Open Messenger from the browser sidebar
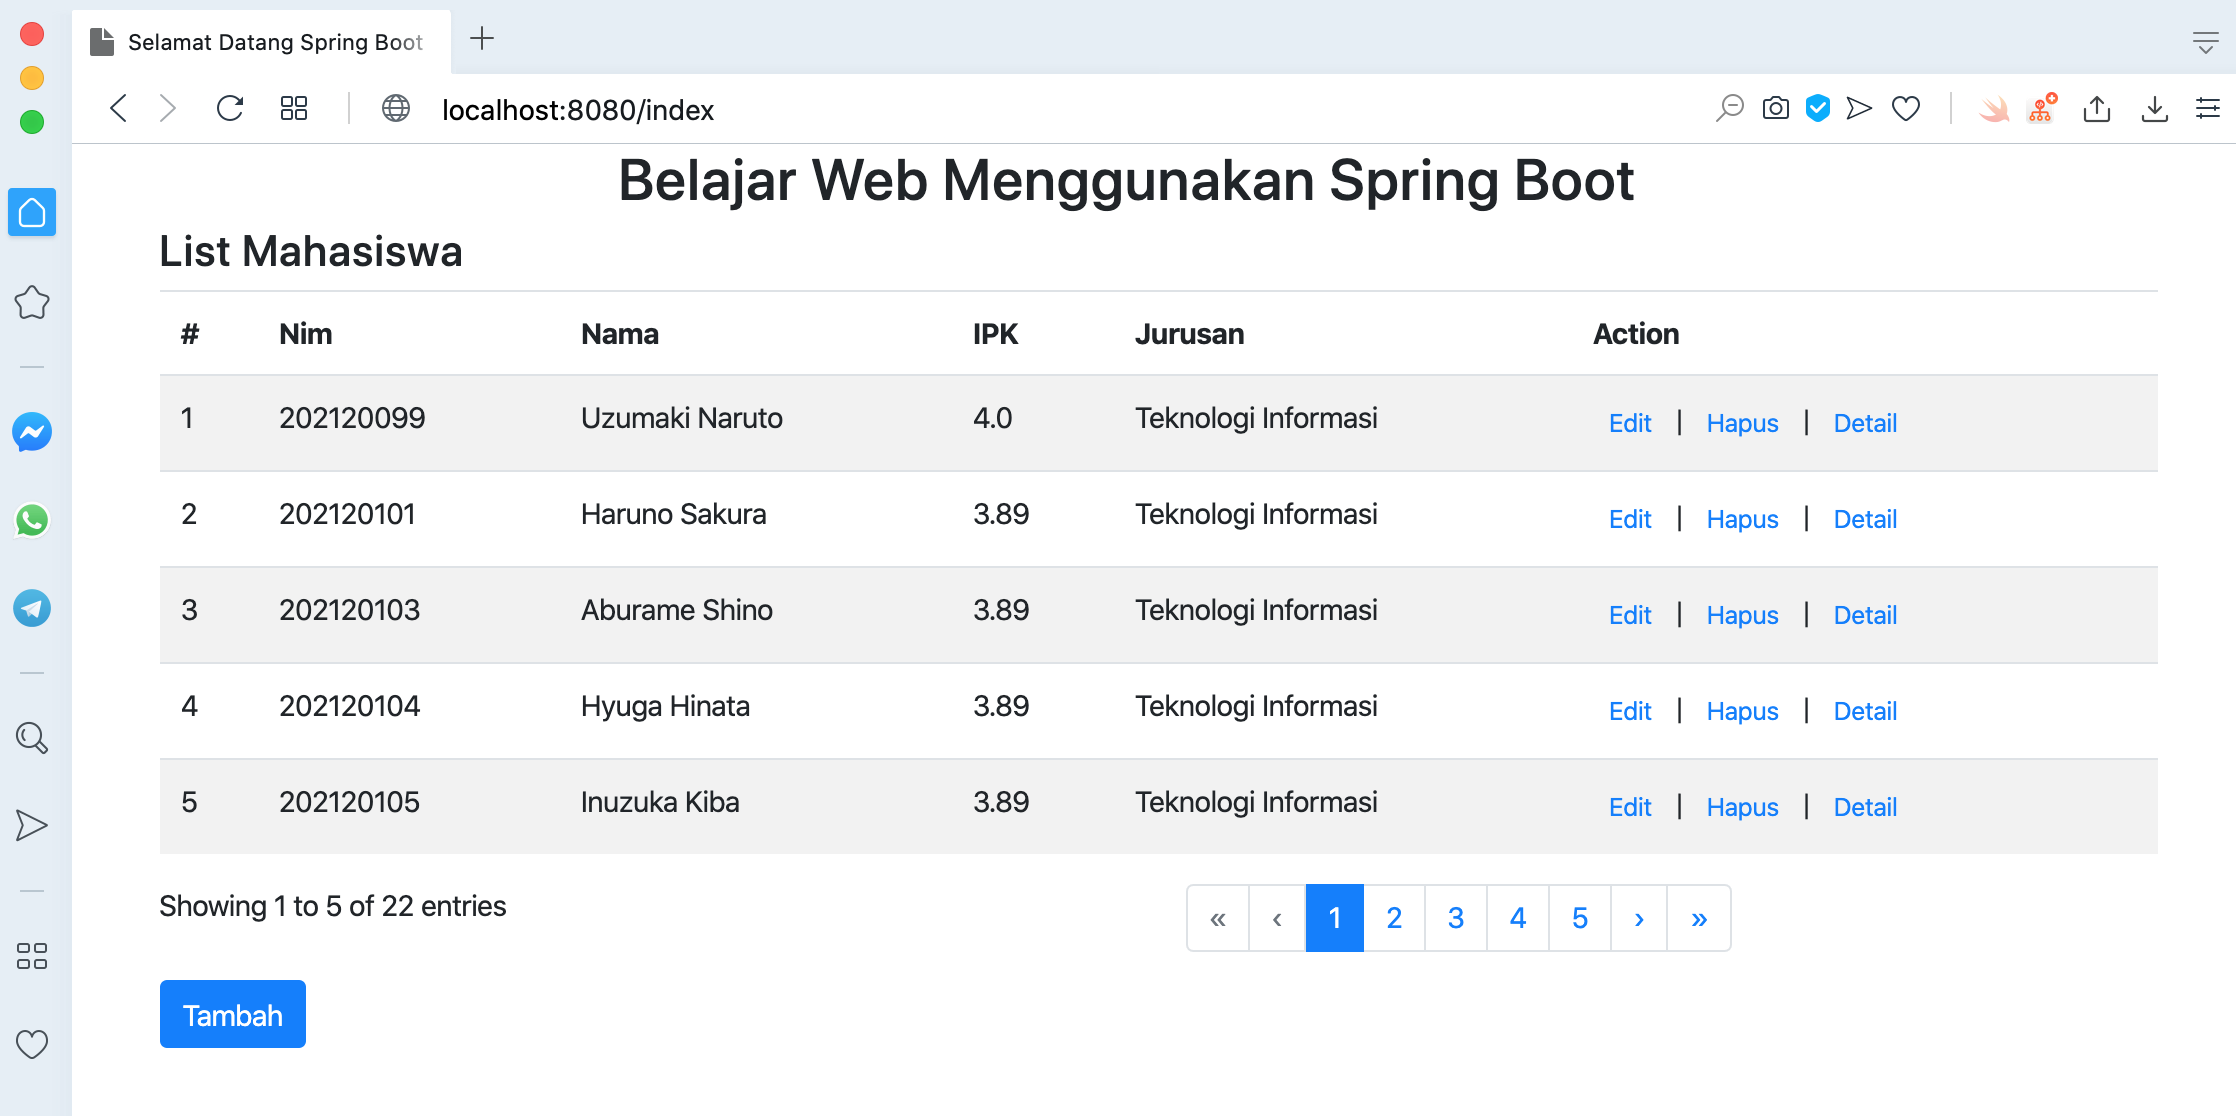The width and height of the screenshot is (2236, 1116). pos(32,432)
